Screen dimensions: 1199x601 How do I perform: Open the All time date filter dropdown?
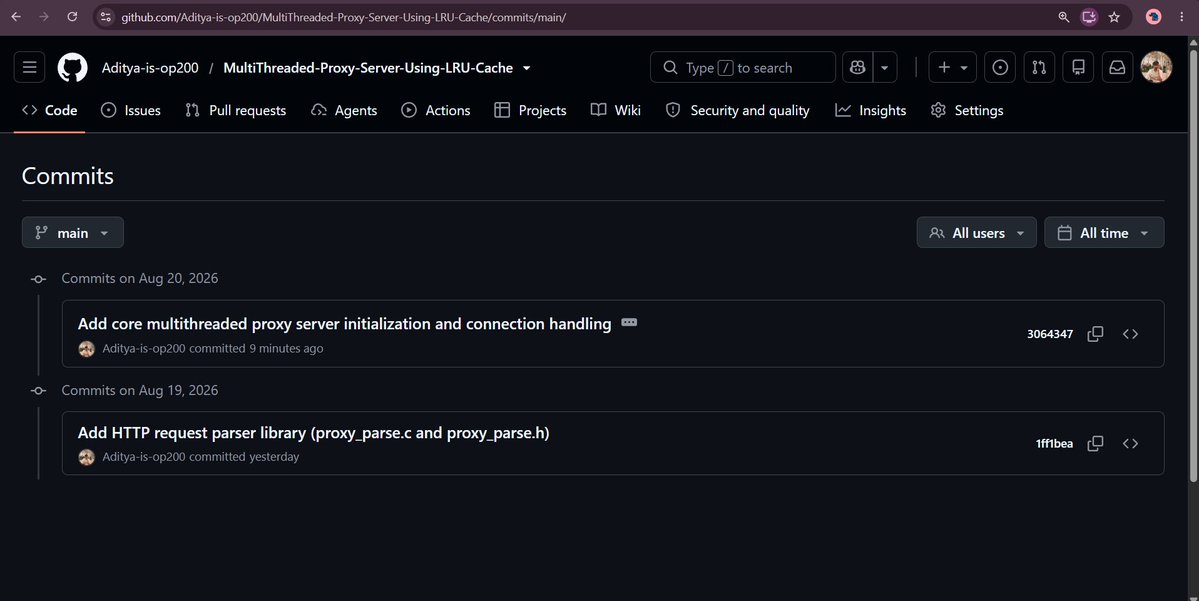[x=1104, y=232]
